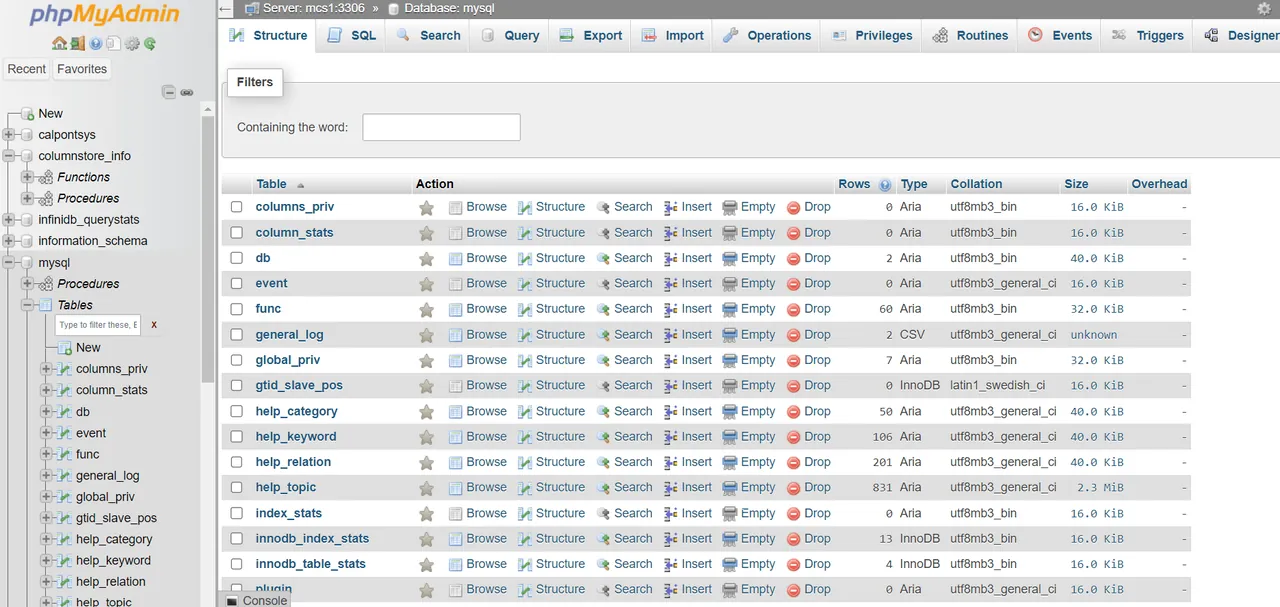Open navigation panel settings gear icon
Screen dimensions: 1280x607
(132, 44)
